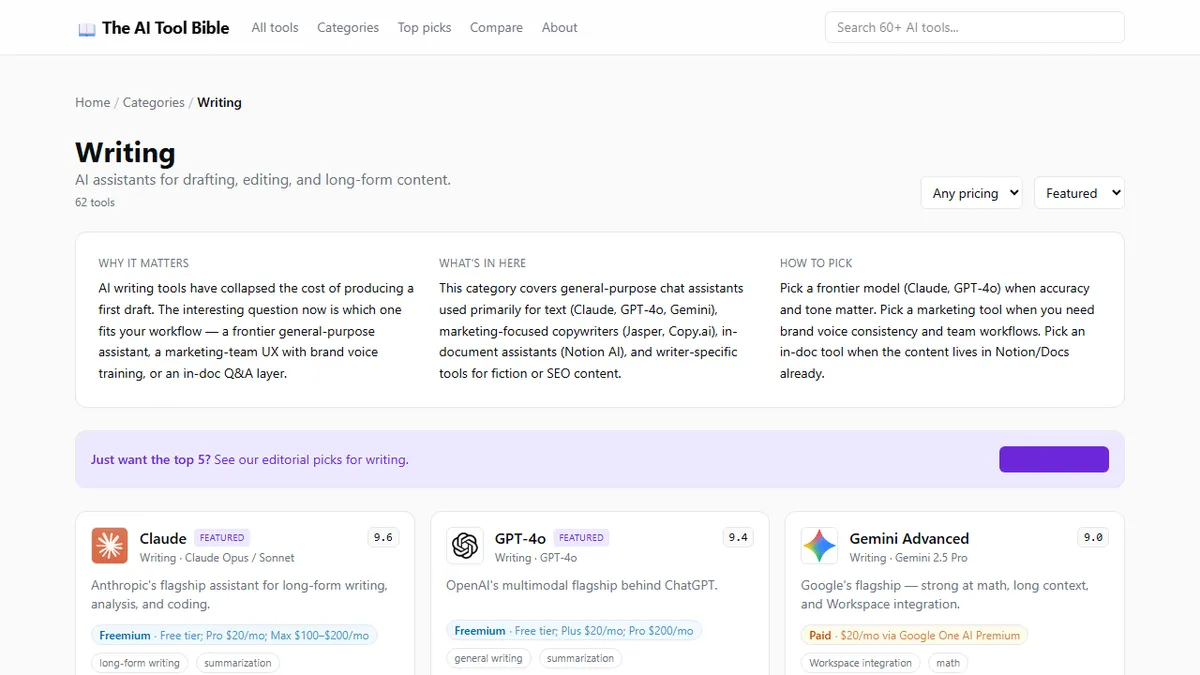Click 'Just want the top 5?' text
1200x675 pixels.
151,460
